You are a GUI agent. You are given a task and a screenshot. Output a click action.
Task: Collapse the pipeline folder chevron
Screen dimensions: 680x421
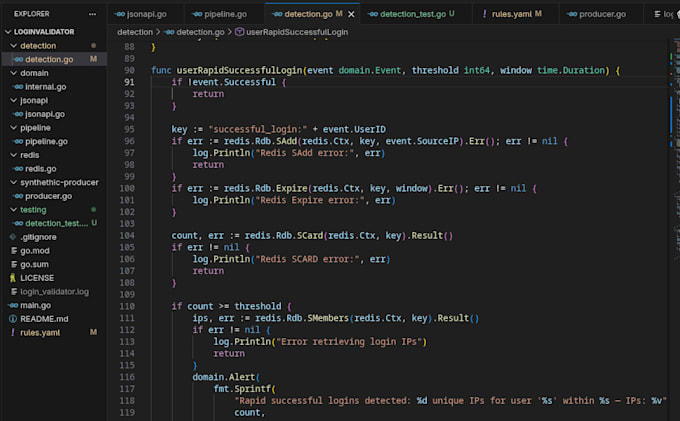click(13, 127)
